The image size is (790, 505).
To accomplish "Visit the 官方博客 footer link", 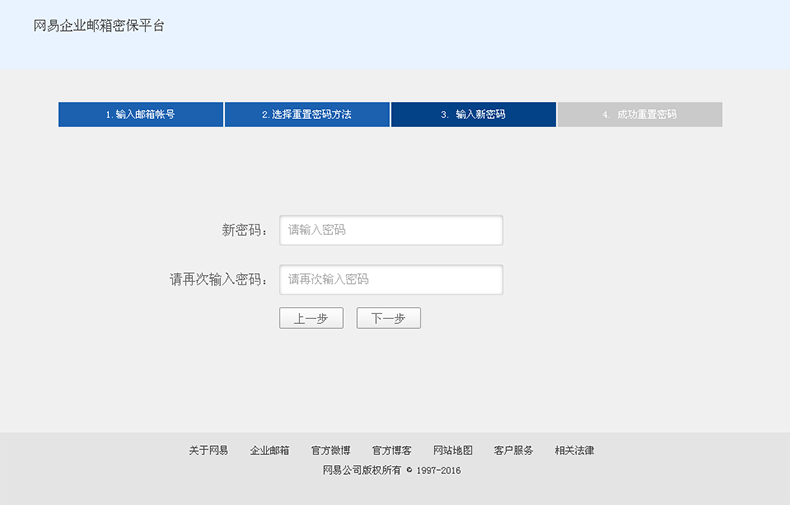I will pos(391,451).
